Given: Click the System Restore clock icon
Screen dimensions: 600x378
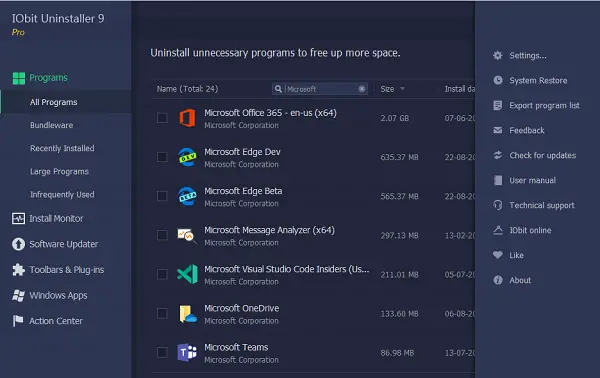Looking at the screenshot, I should pos(497,80).
